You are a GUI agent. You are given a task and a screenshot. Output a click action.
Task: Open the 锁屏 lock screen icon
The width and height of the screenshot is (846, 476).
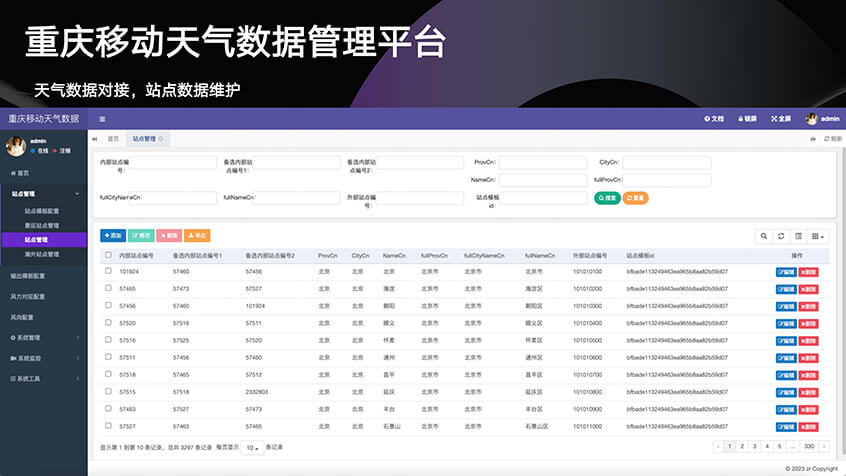[x=747, y=119]
